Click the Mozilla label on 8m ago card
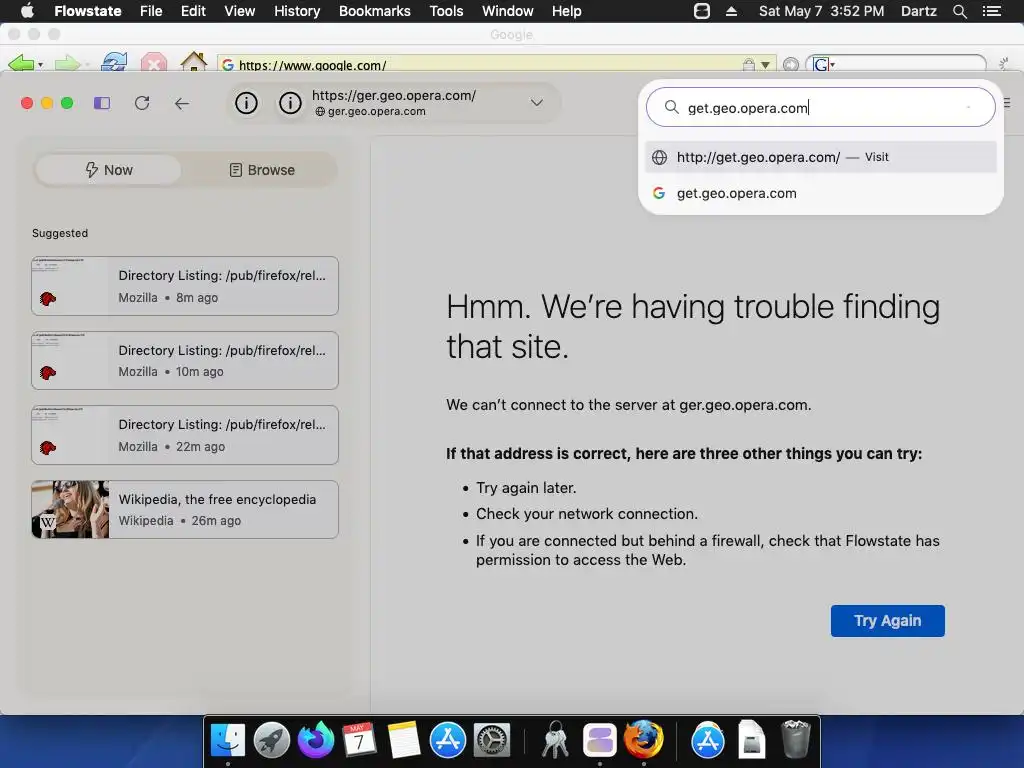1024x768 pixels. pyautogui.click(x=138, y=298)
